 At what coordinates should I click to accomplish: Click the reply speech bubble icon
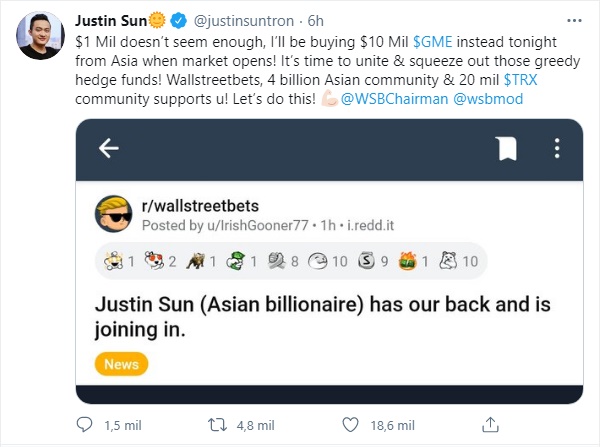(84, 425)
